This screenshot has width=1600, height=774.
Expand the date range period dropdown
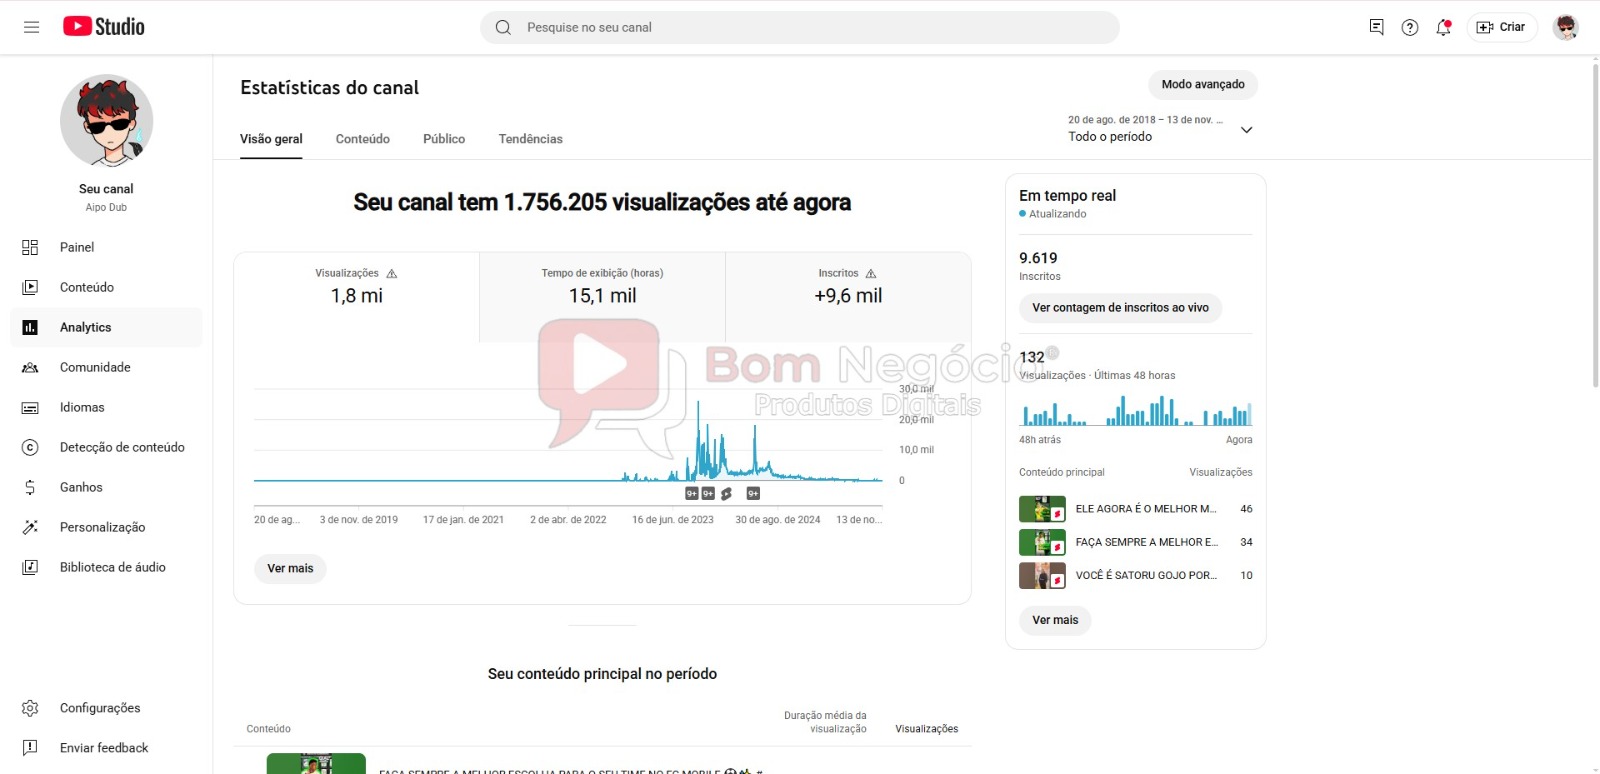coord(1246,129)
